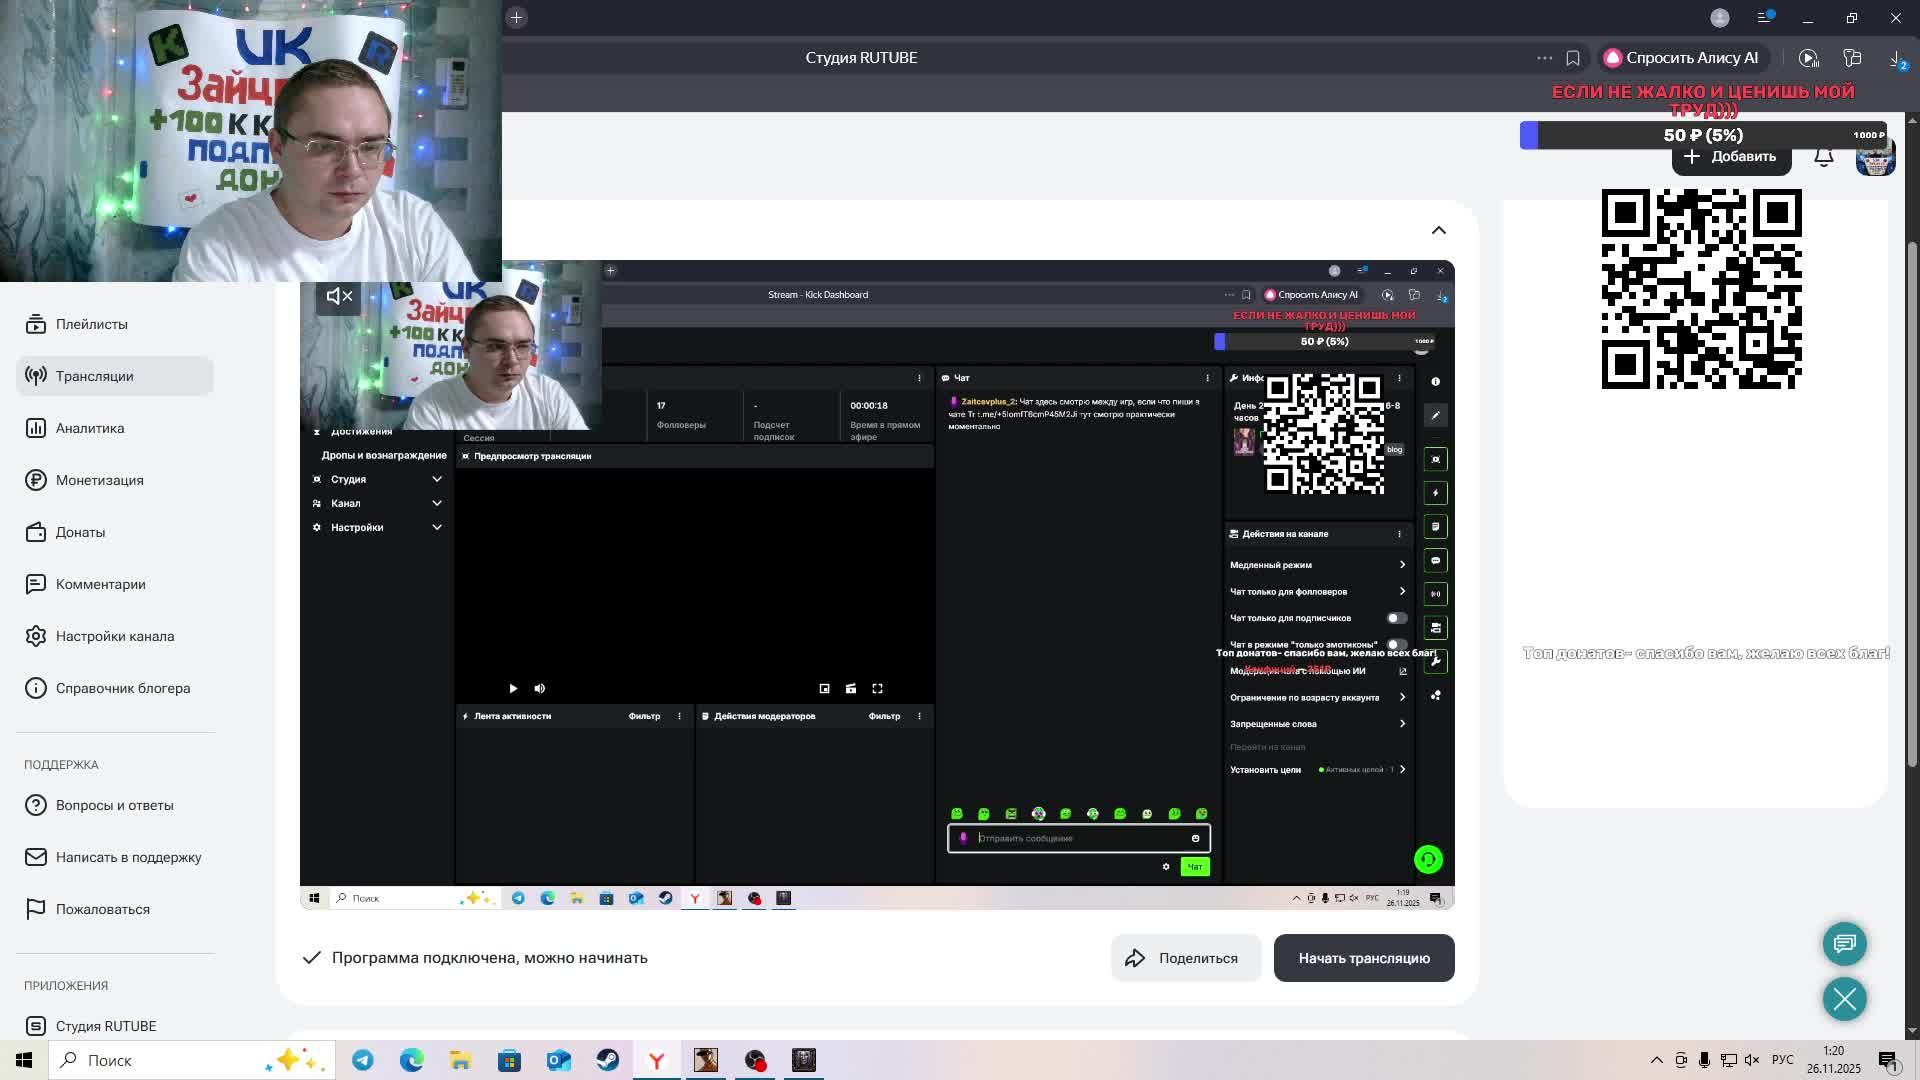Toggle emotes-only chat mode switch in preview

coord(1396,644)
